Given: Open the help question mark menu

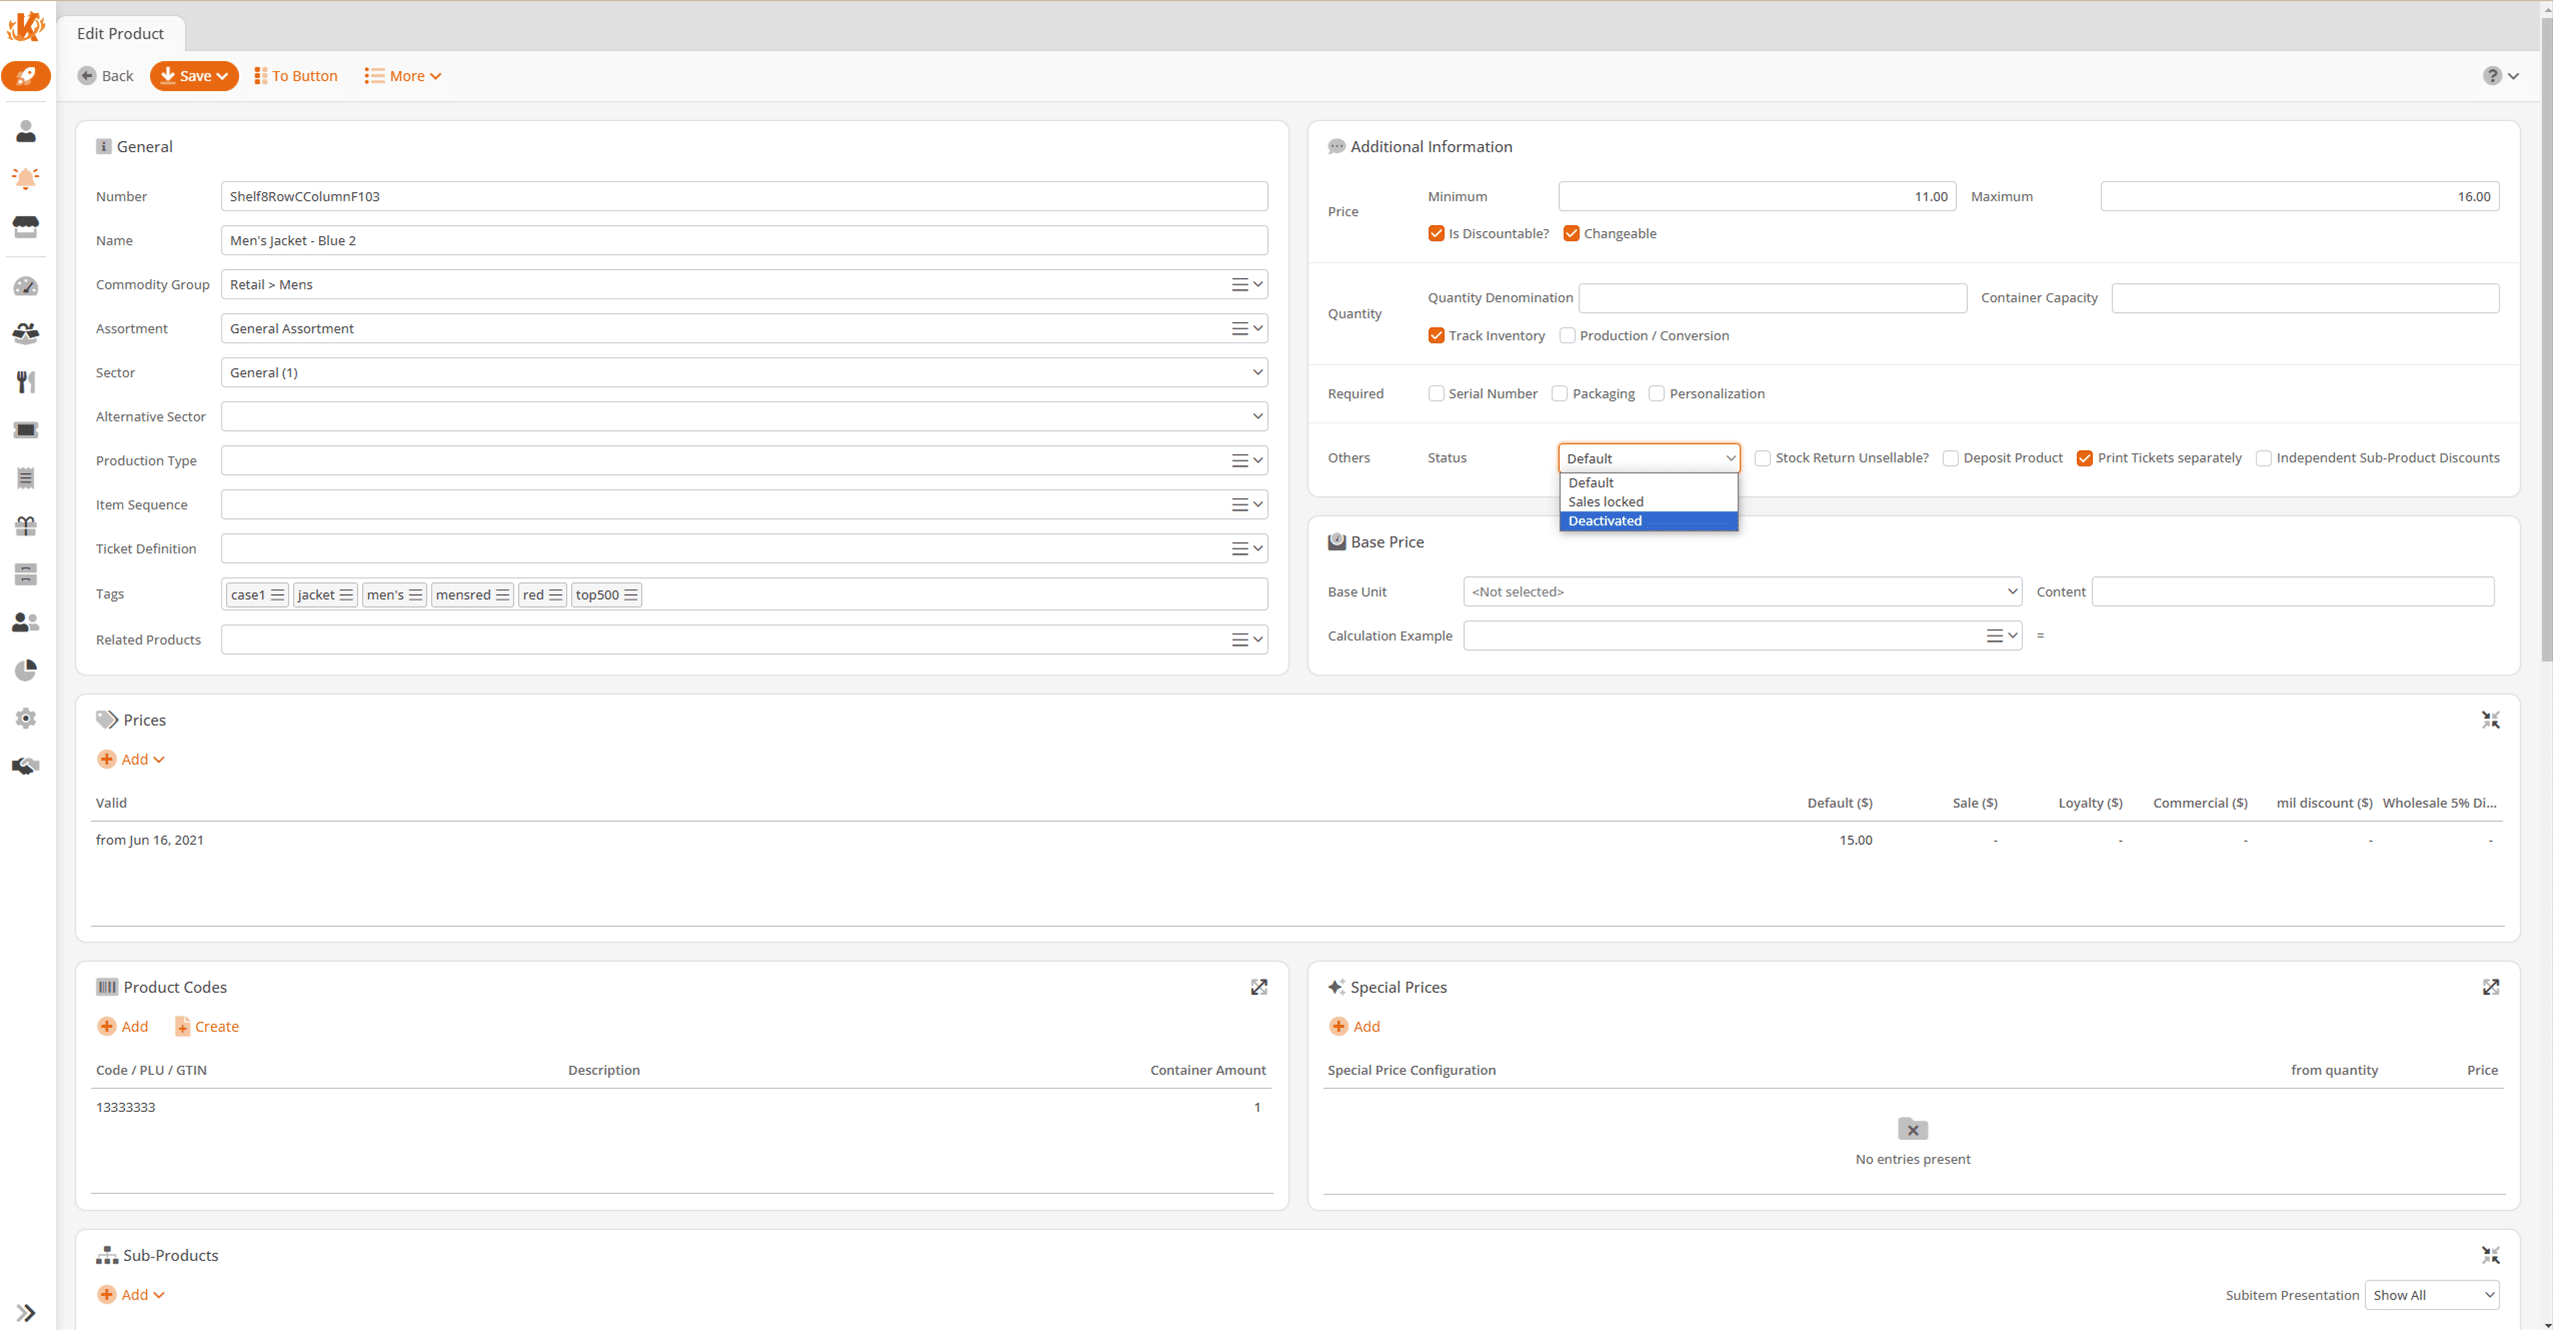Looking at the screenshot, I should [2500, 76].
